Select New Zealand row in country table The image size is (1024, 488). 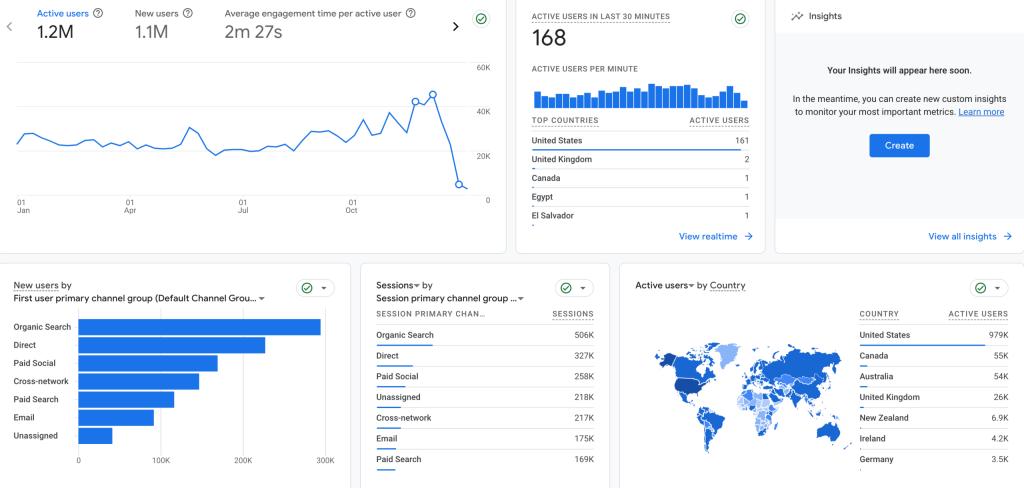pyautogui.click(x=934, y=418)
